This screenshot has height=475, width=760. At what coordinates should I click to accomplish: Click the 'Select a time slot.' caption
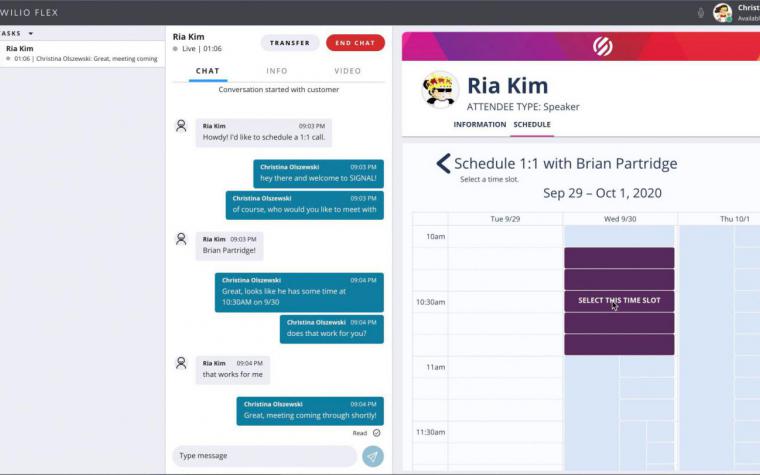point(489,179)
